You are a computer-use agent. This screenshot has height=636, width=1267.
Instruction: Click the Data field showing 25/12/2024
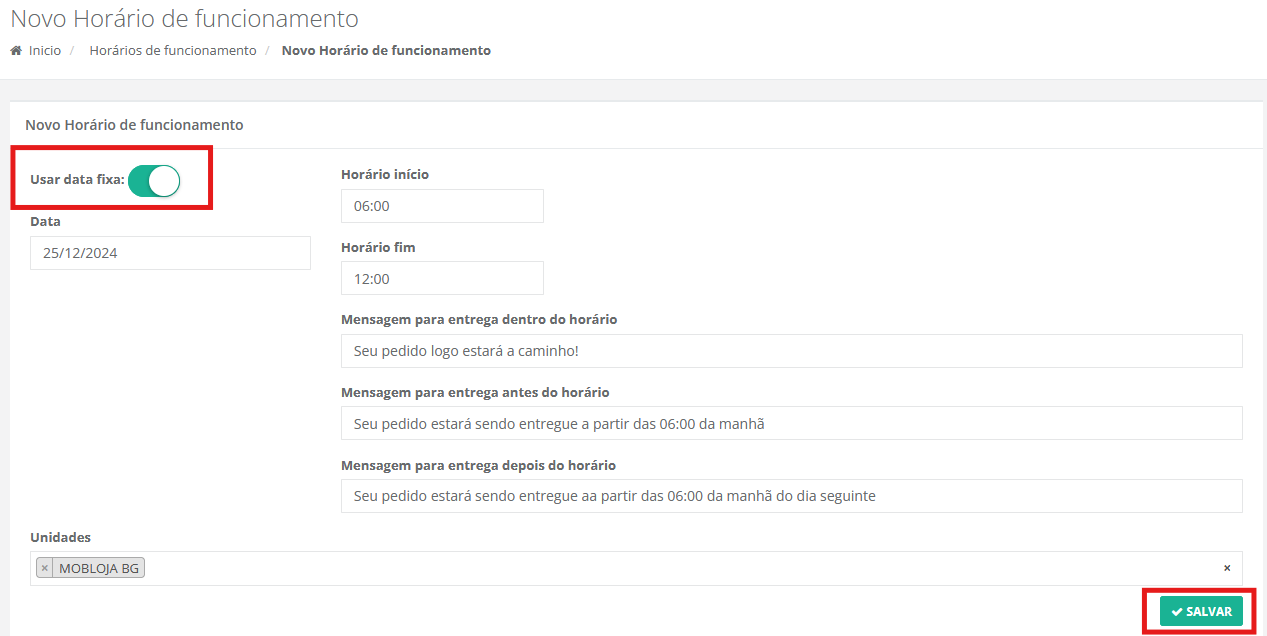pos(170,253)
